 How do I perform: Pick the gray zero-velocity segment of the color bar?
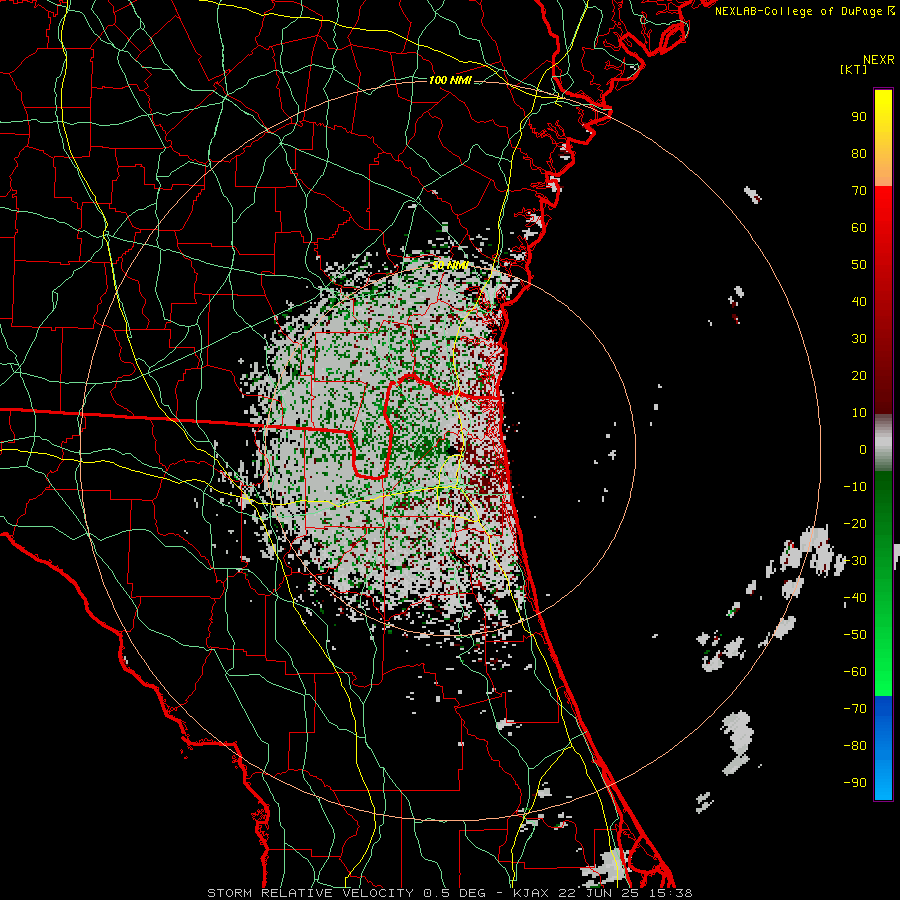883,442
